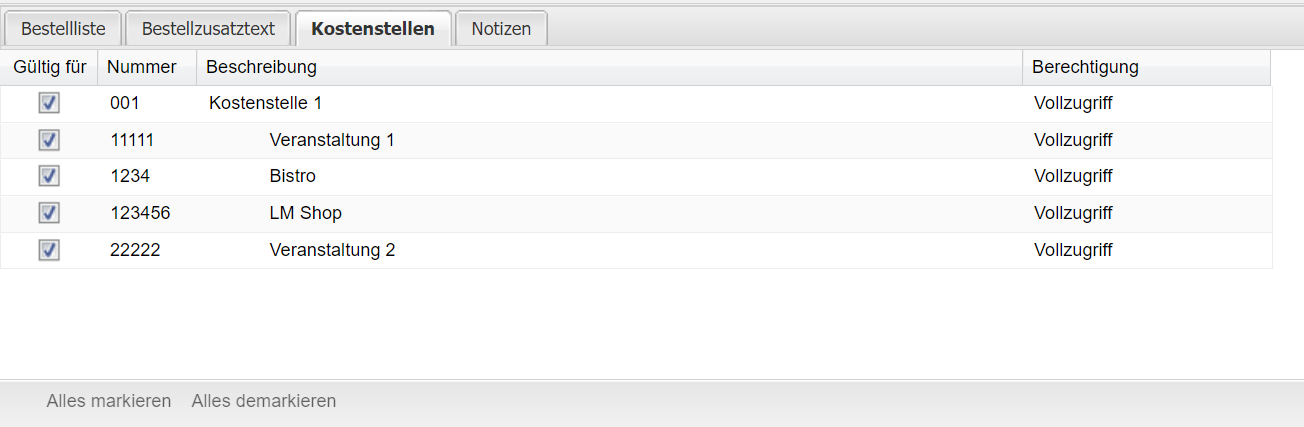Click Vollzugriff permission for Bistro row

[x=1073, y=176]
